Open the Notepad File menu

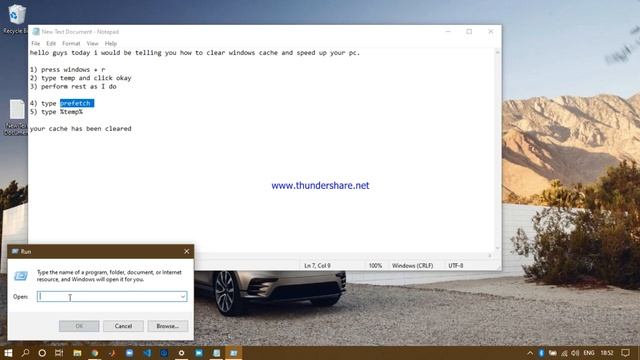[36, 43]
